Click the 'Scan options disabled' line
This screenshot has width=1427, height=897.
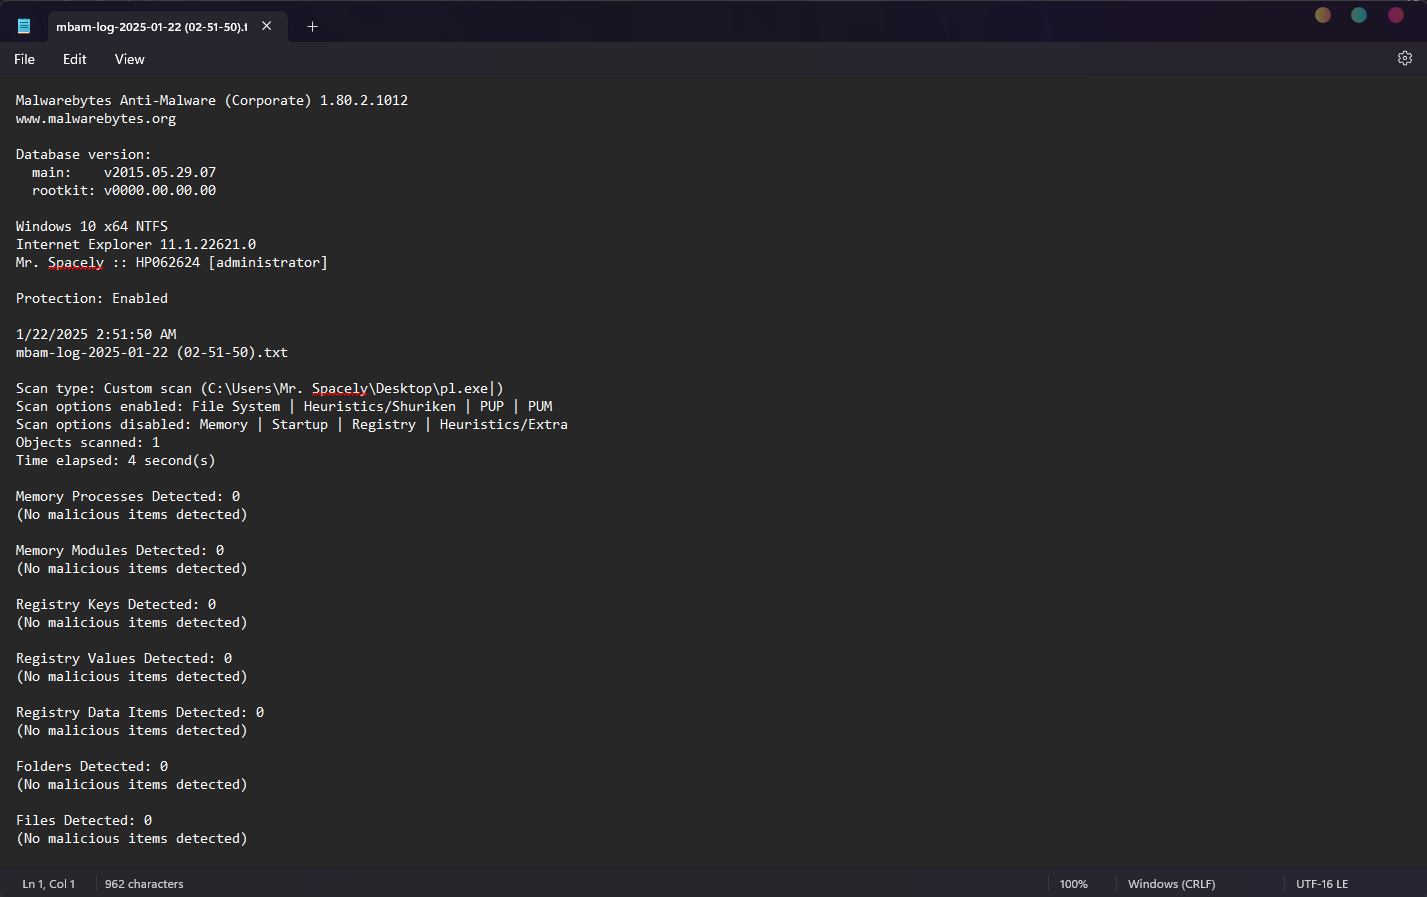(x=292, y=424)
